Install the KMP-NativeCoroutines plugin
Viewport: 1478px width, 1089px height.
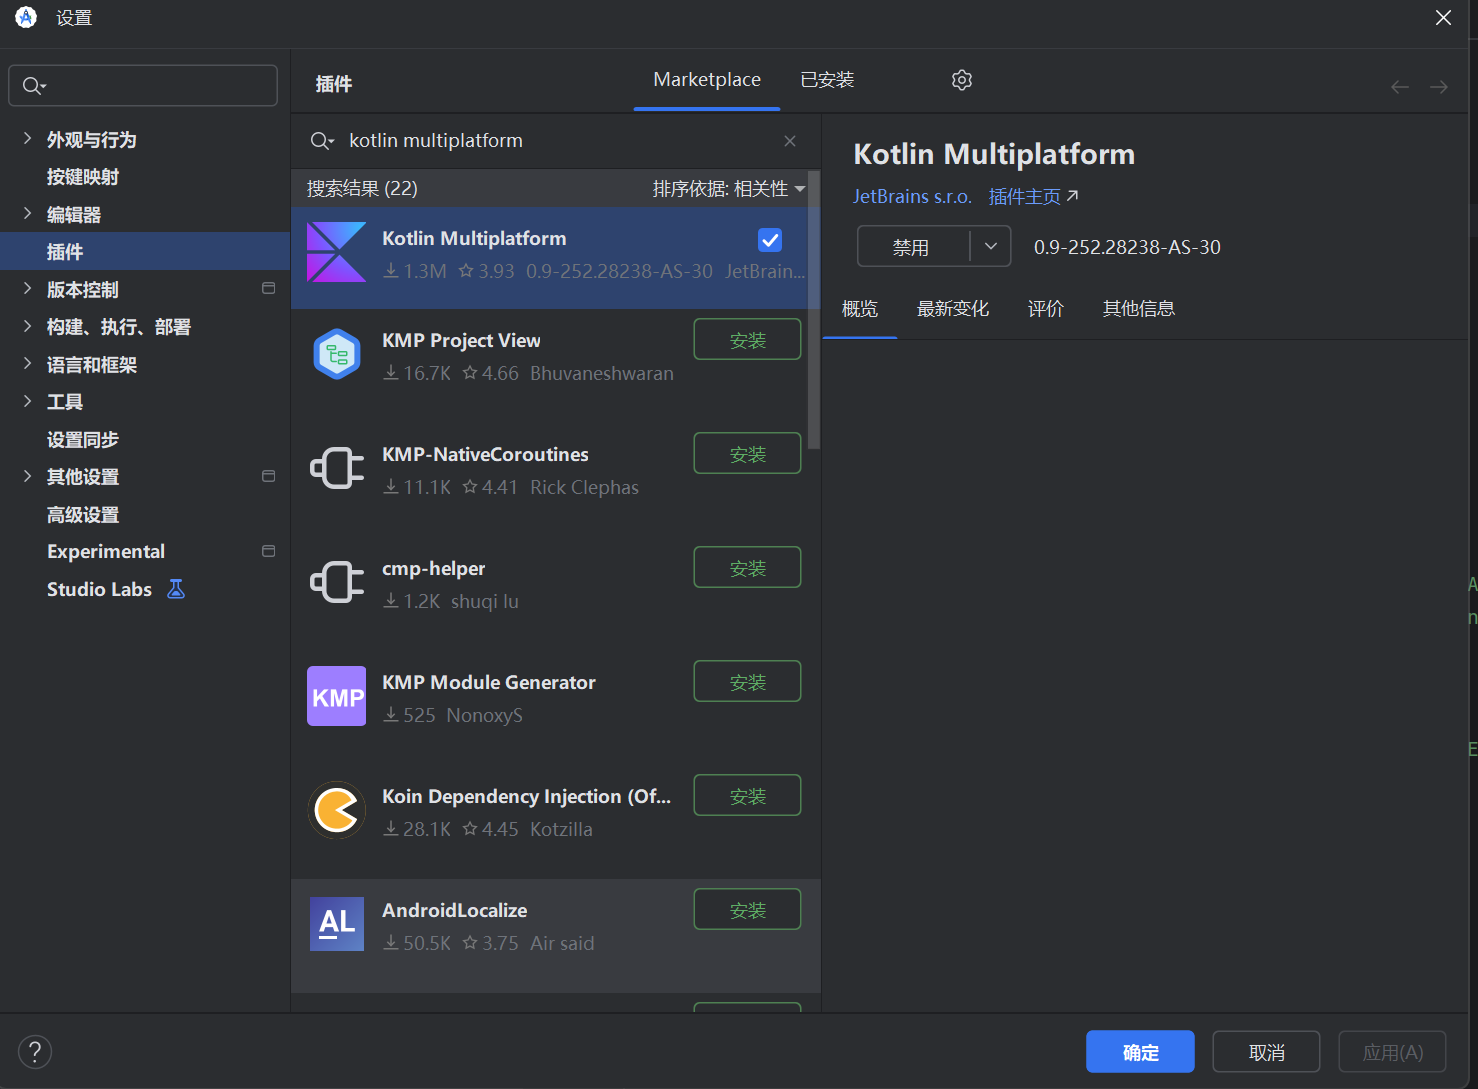pyautogui.click(x=748, y=454)
